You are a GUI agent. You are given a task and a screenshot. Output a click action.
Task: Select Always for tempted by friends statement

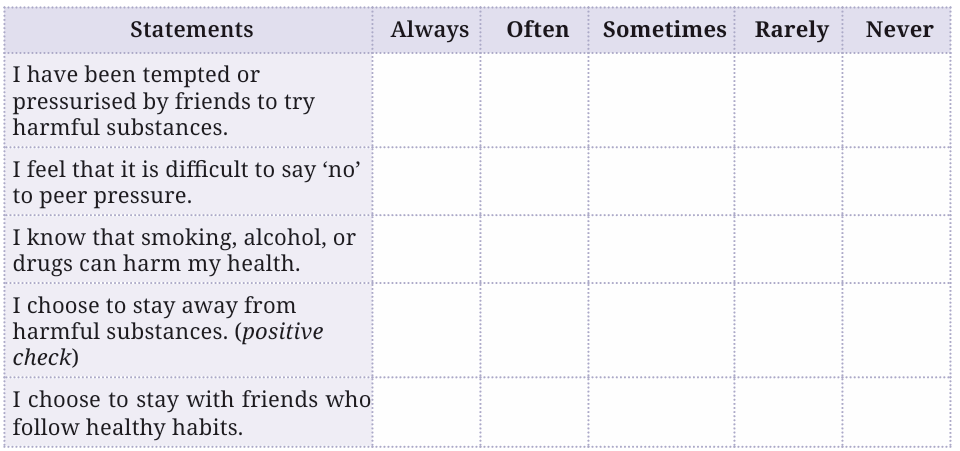pyautogui.click(x=427, y=100)
